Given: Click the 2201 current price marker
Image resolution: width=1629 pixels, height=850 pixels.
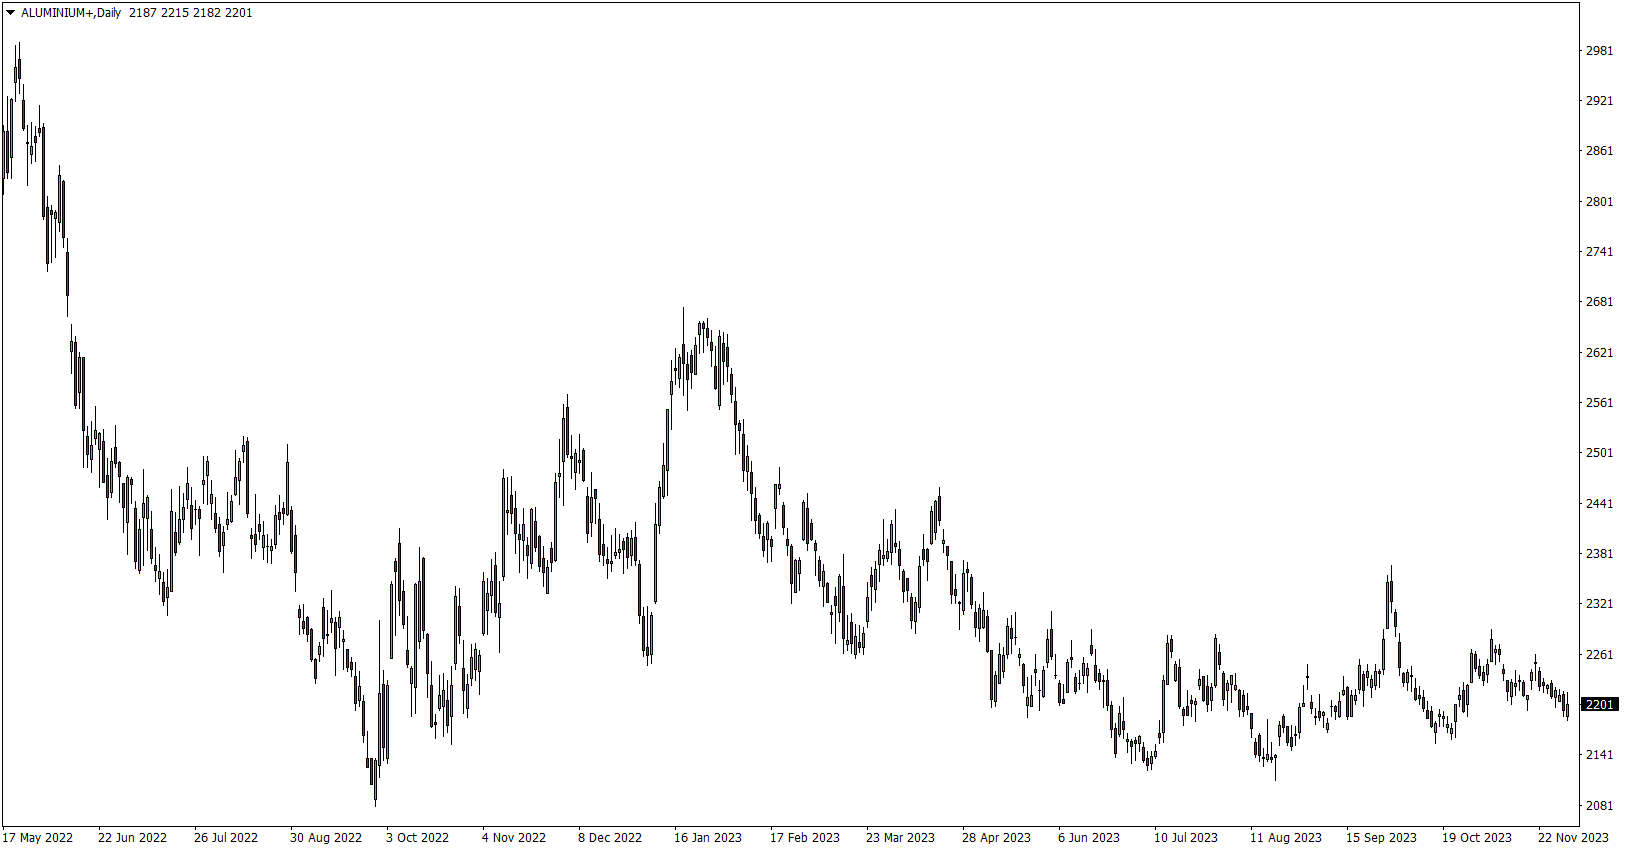Looking at the screenshot, I should pyautogui.click(x=1600, y=705).
